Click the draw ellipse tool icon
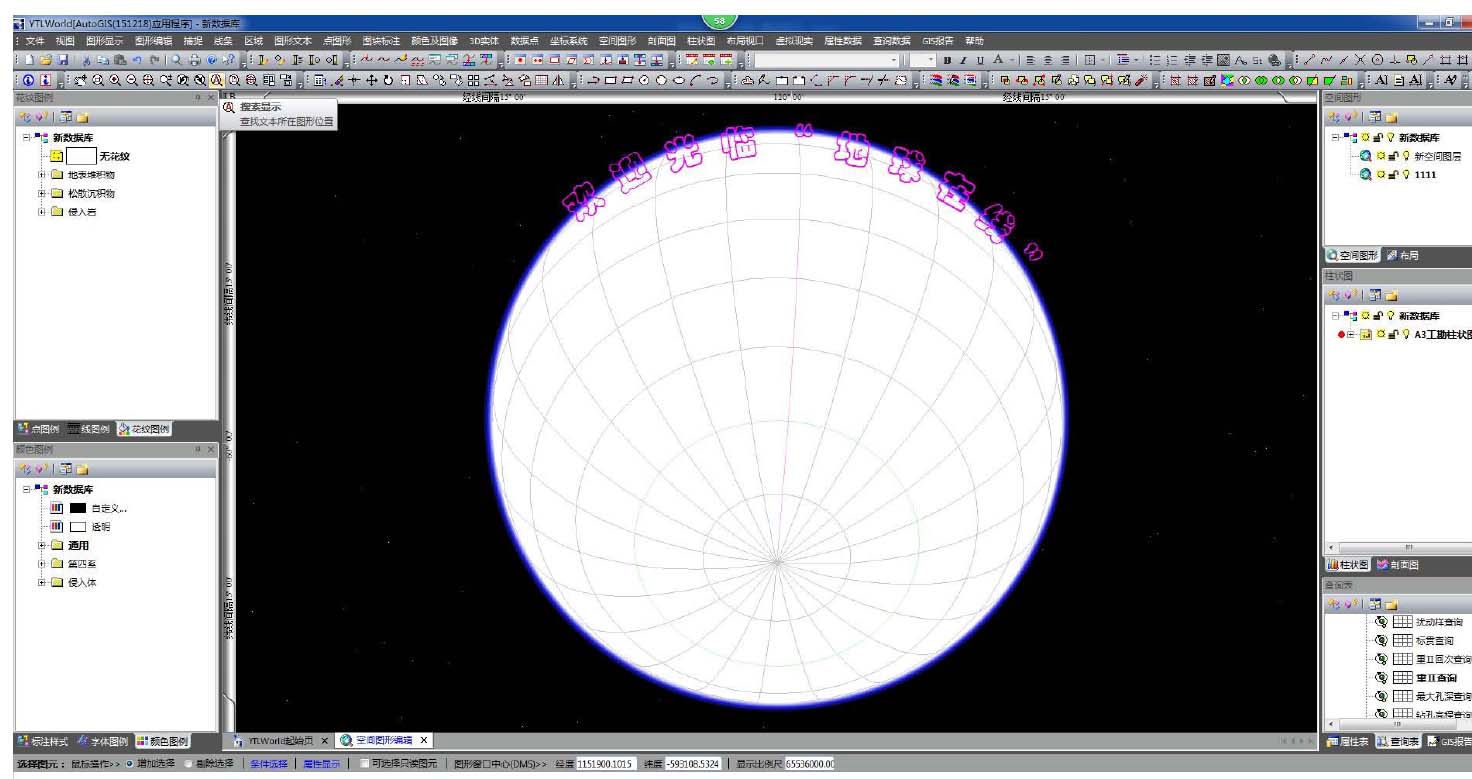1472x779 pixels. tap(678, 80)
